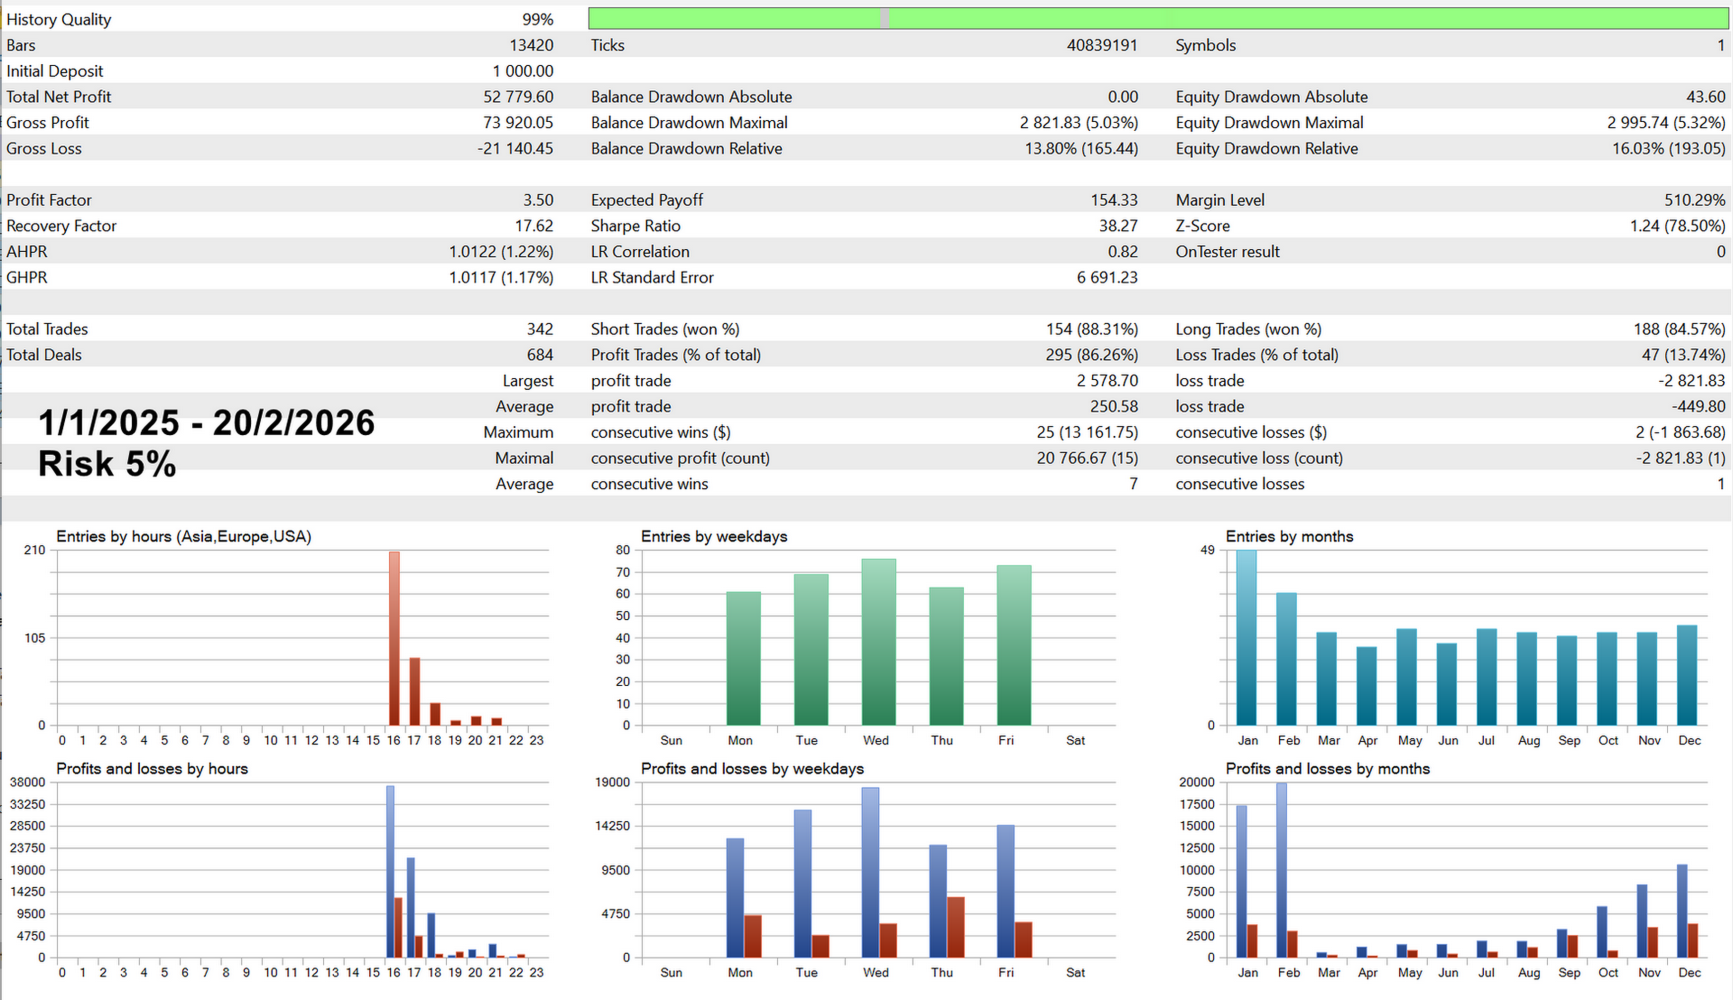Select the Z-Score value 1.24 (78.50%)
This screenshot has width=1733, height=1000.
[x=1677, y=226]
